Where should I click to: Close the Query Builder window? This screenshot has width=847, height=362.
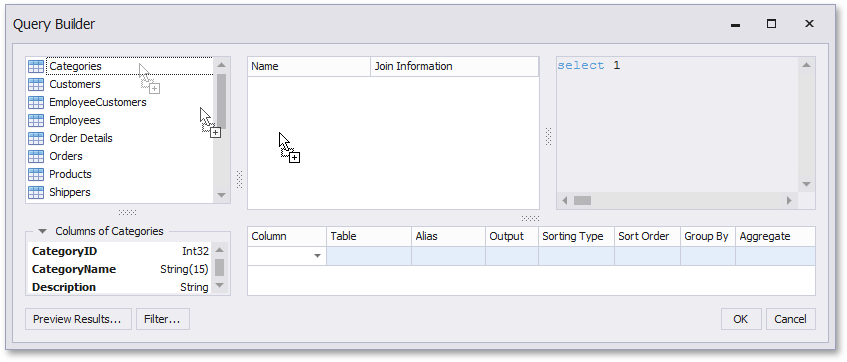coord(809,24)
